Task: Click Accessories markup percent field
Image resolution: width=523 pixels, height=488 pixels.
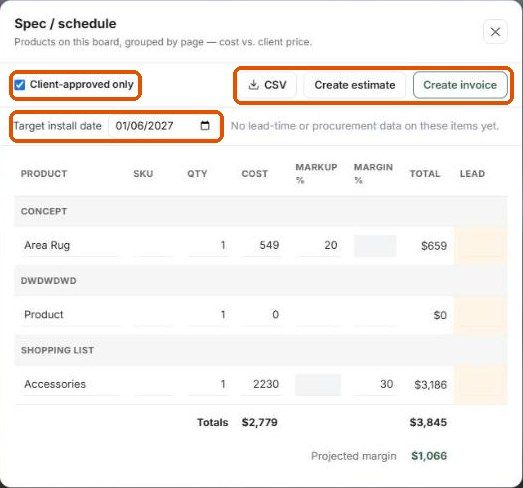Action: point(318,385)
